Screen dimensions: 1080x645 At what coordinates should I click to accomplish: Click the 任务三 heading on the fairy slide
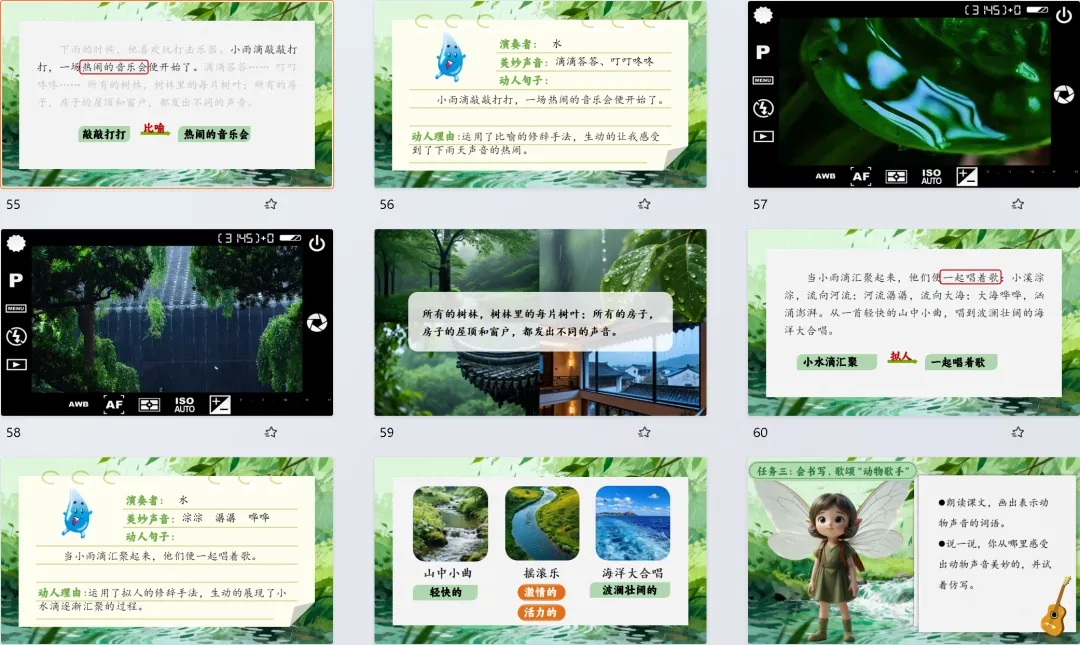coord(833,471)
